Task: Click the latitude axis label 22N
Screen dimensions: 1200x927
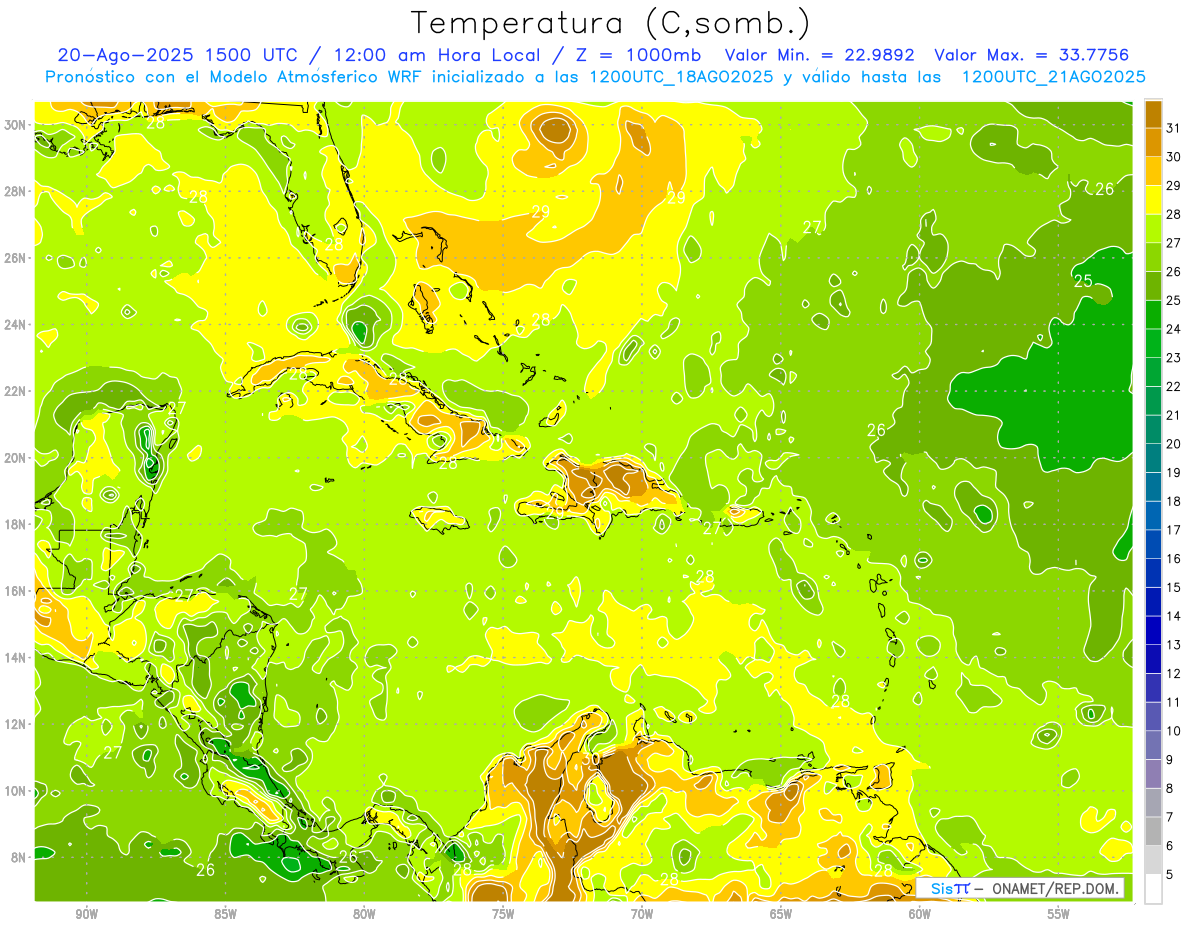Action: [x=15, y=391]
